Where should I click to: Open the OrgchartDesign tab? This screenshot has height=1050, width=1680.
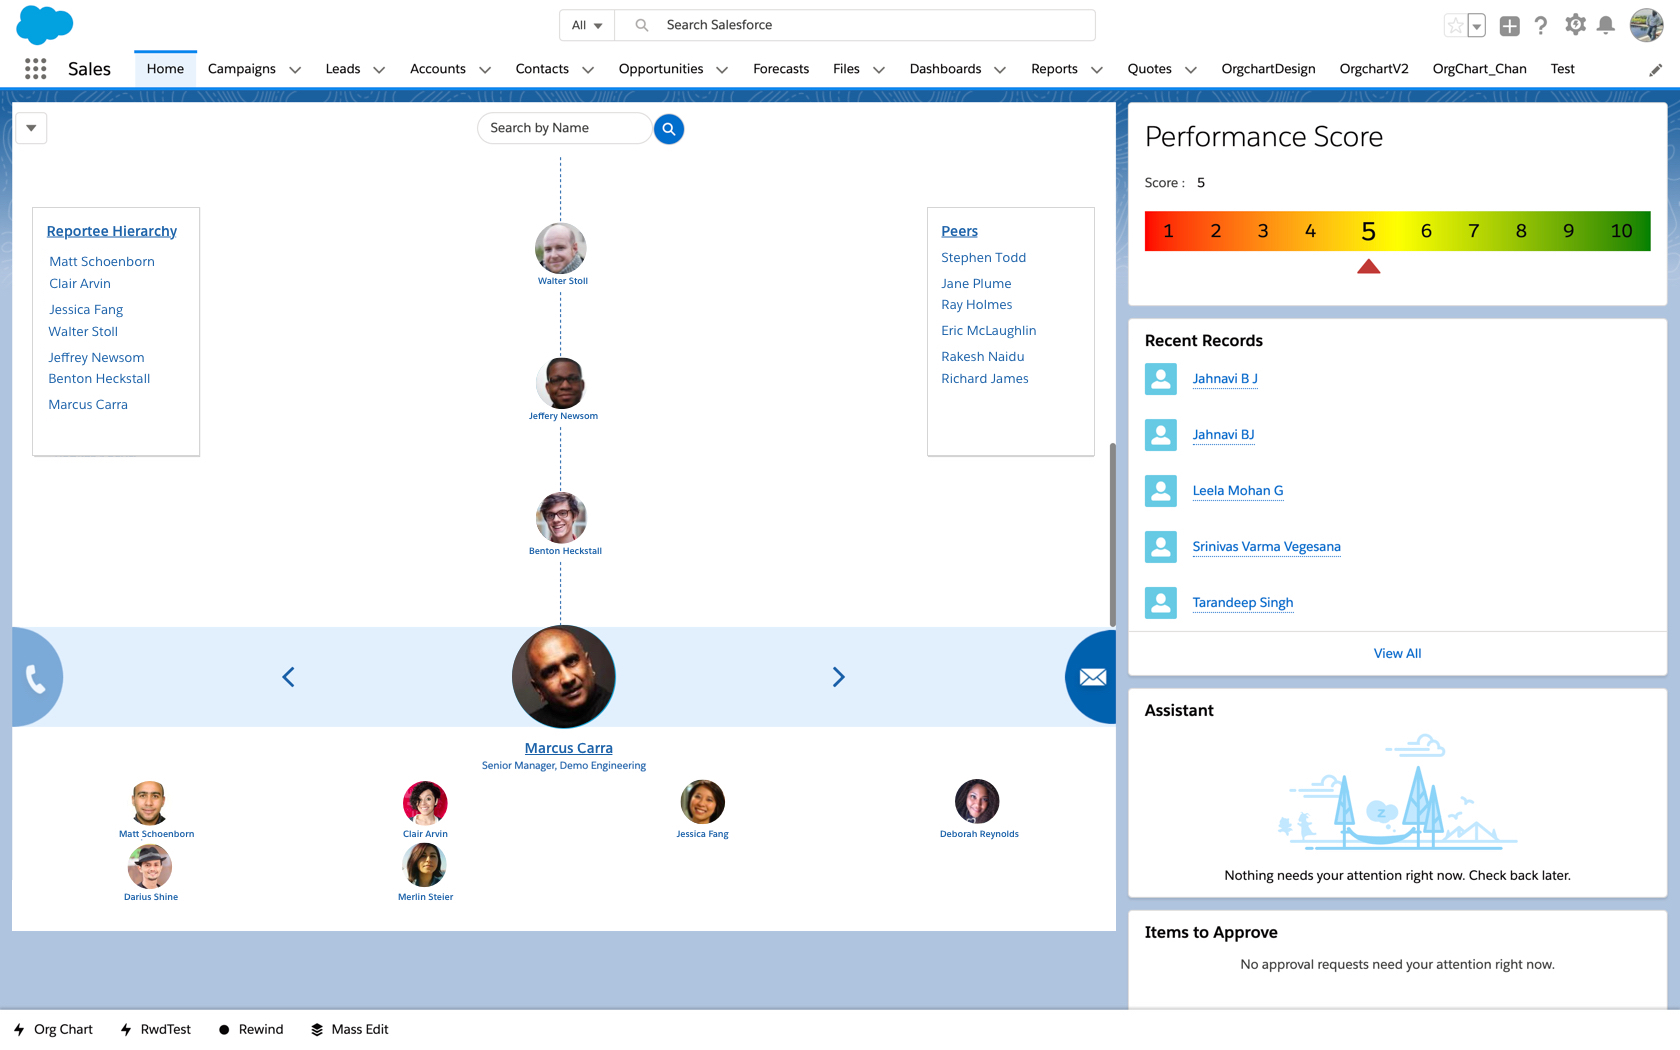click(1268, 69)
